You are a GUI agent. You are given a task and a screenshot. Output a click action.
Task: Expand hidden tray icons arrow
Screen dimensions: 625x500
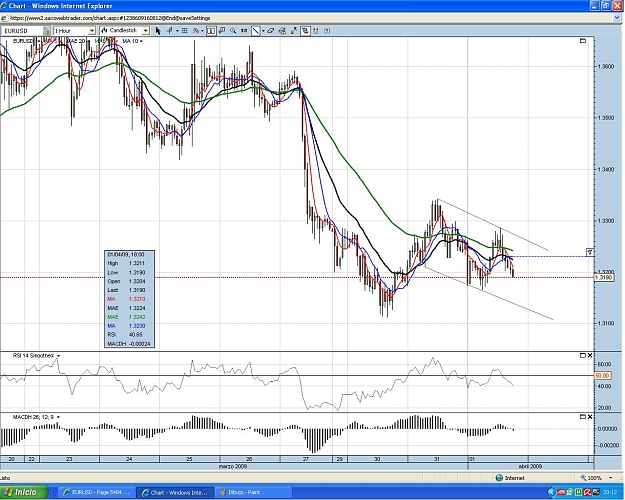tap(552, 492)
